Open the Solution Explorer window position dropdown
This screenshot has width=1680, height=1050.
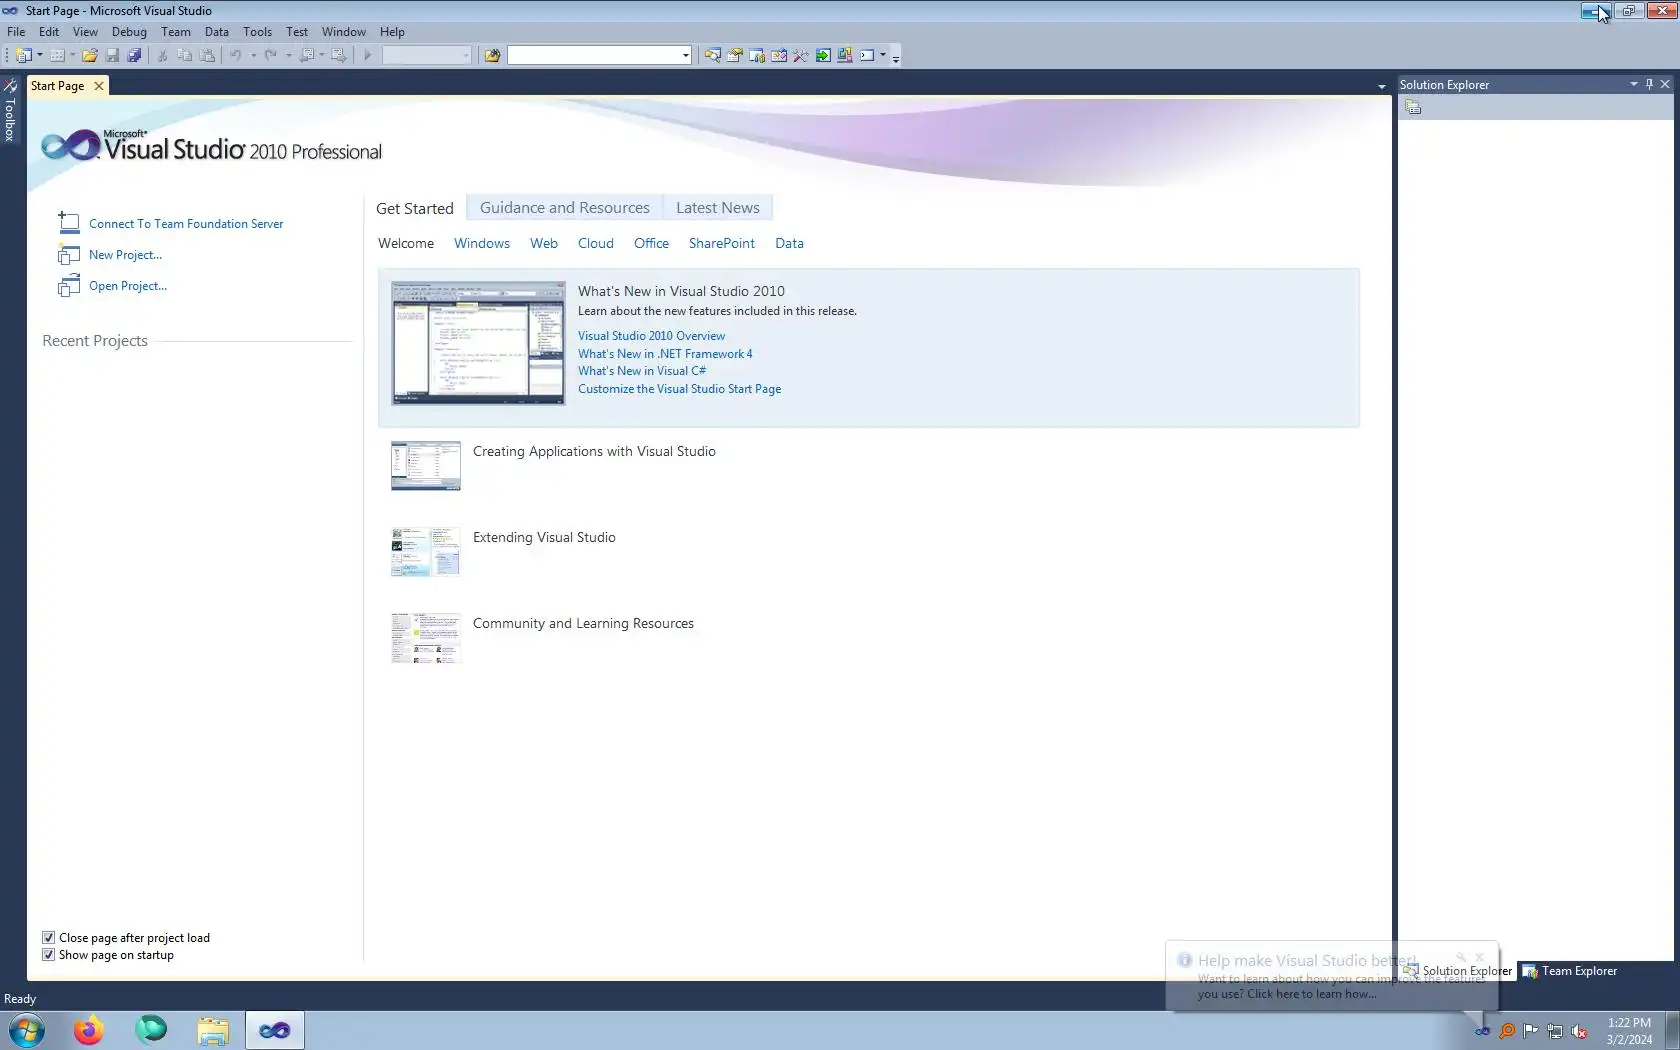click(x=1634, y=84)
